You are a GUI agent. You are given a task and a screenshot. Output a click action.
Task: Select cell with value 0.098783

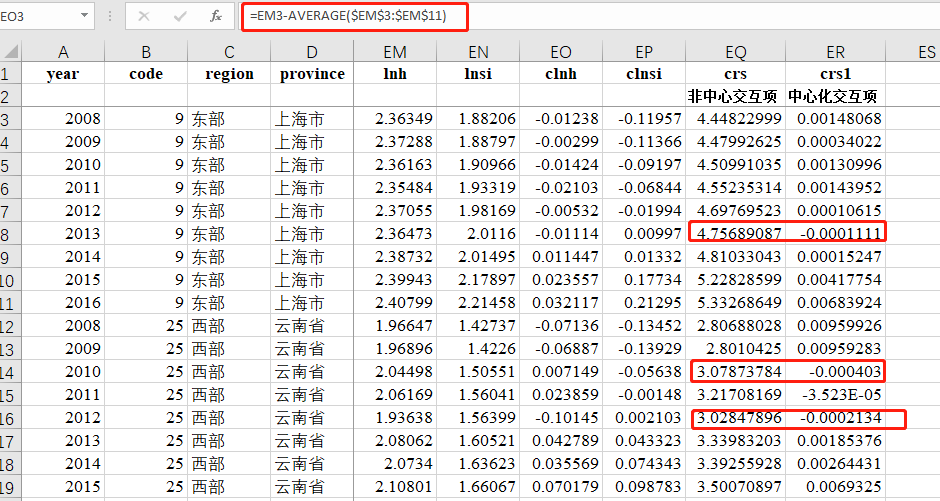[644, 487]
